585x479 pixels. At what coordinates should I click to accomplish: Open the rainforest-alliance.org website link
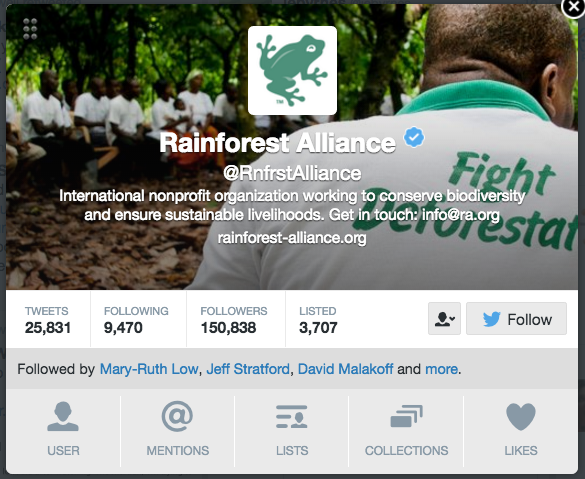(x=292, y=238)
